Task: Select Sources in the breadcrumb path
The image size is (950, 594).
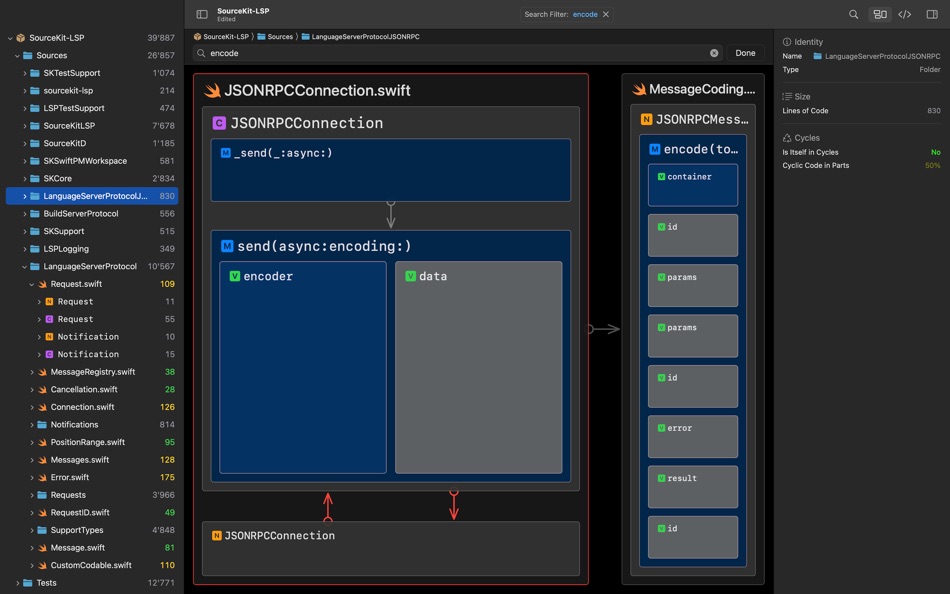Action: (275, 36)
